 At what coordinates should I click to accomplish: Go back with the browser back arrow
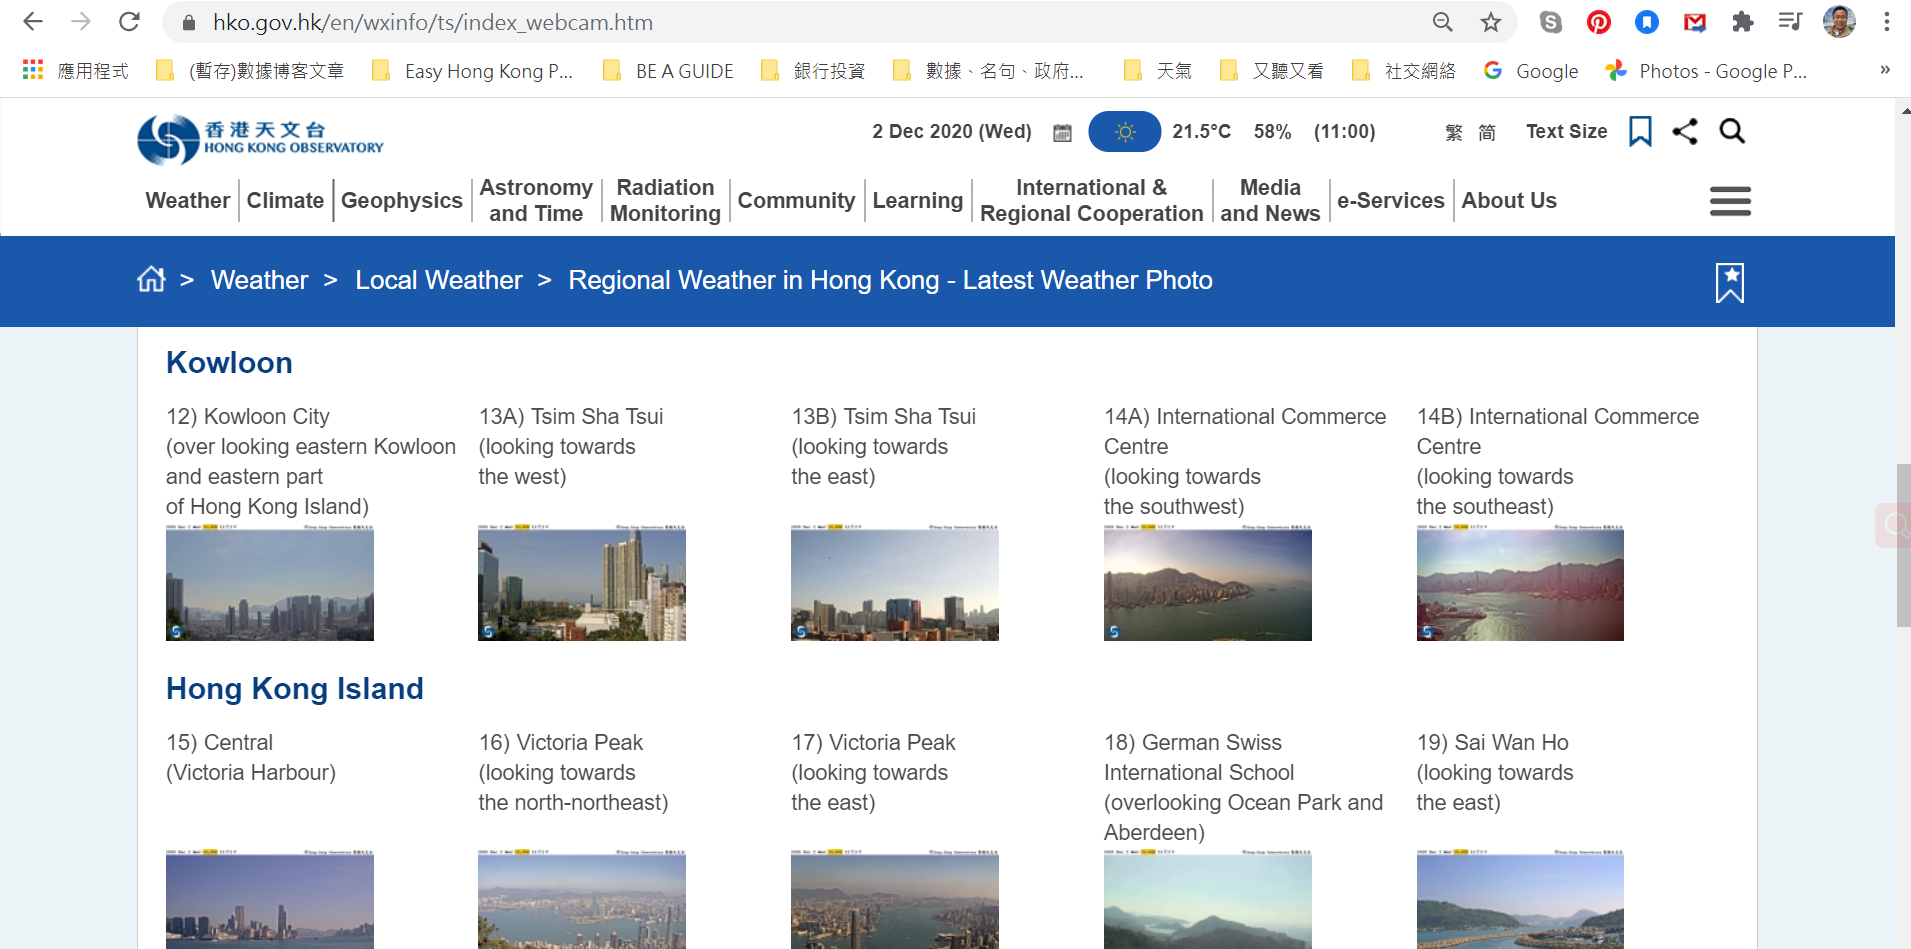click(33, 22)
